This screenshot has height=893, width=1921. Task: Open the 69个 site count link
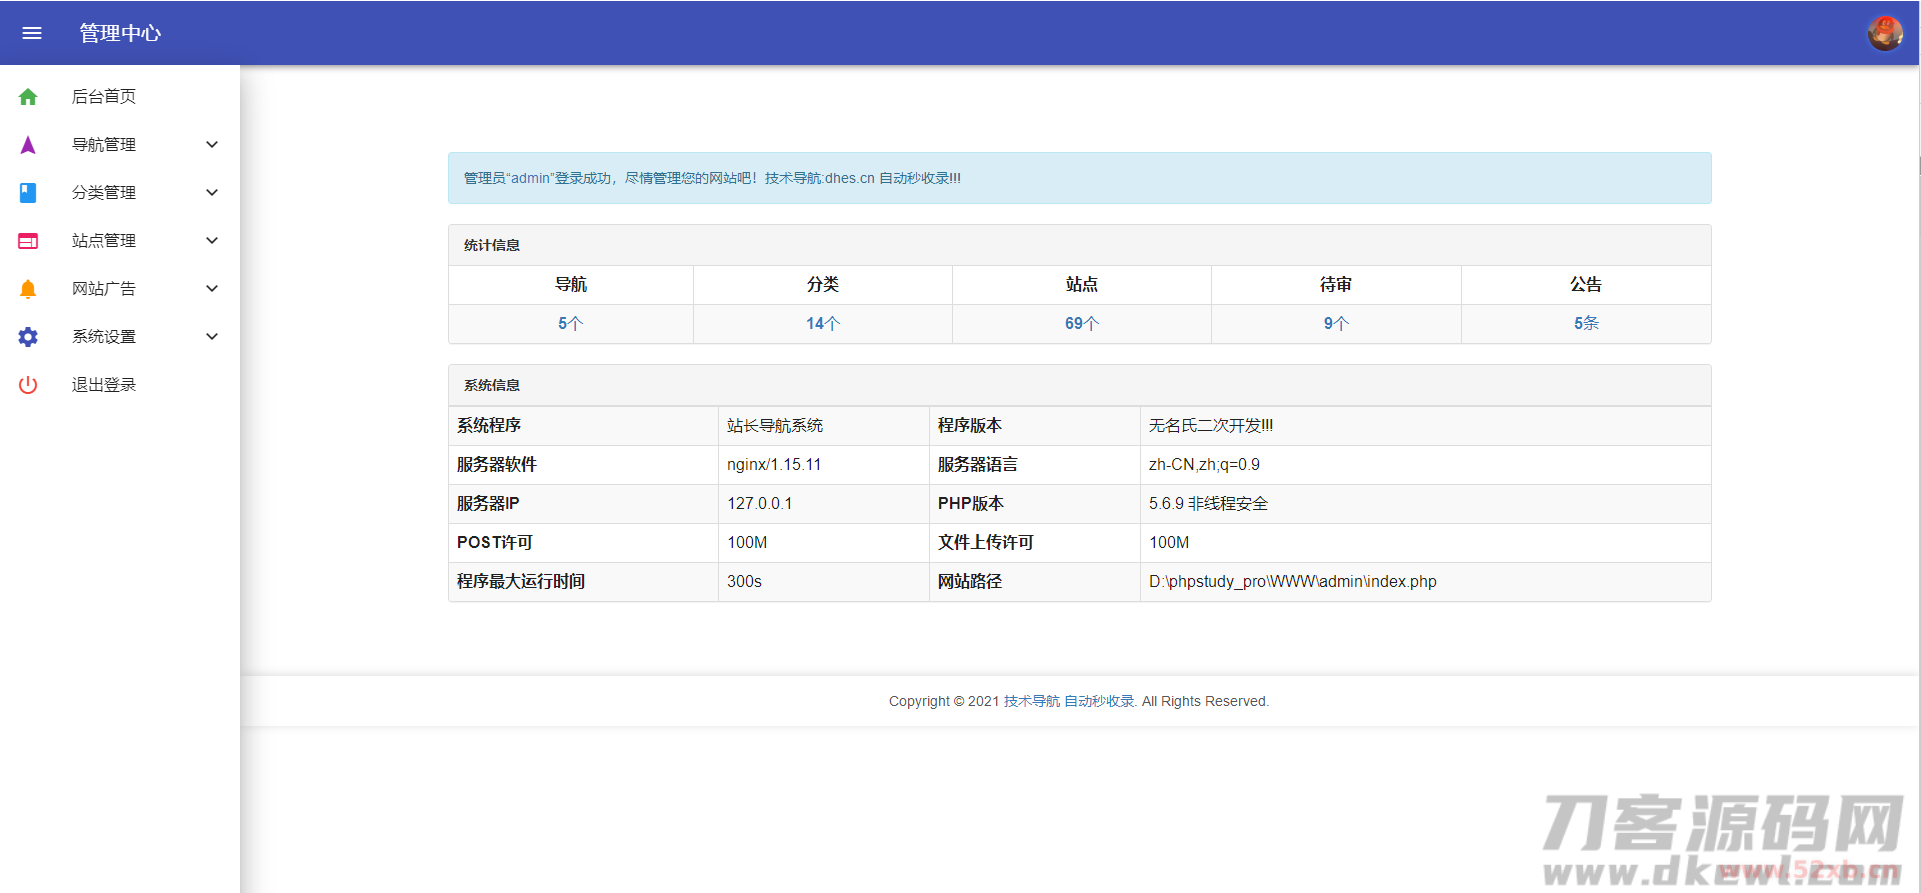click(1081, 324)
